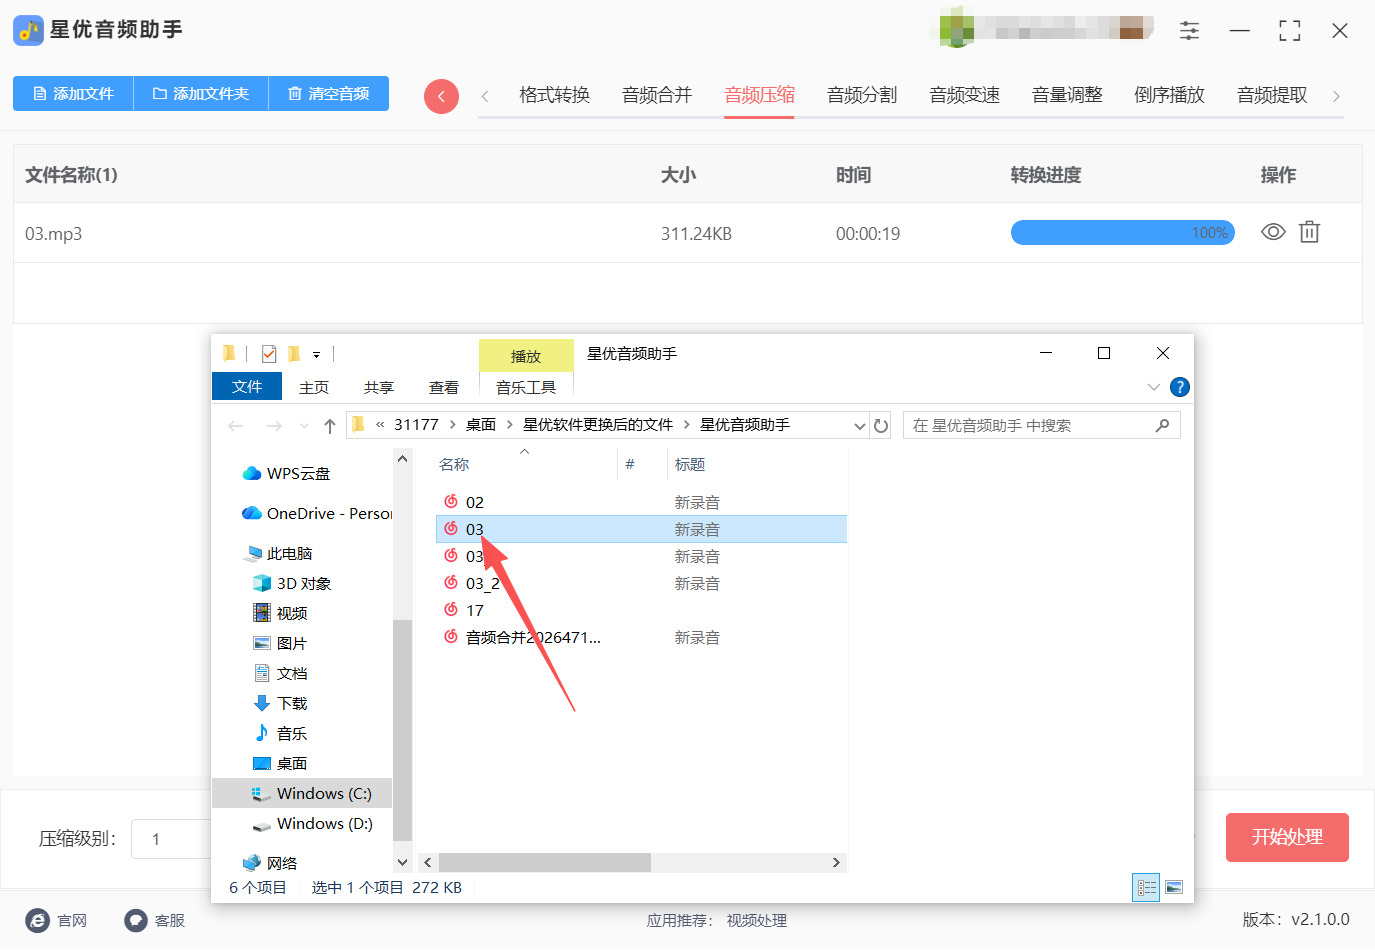Image resolution: width=1375 pixels, height=950 pixels.
Task: Open the 查看 ribbon tab
Action: coord(444,387)
